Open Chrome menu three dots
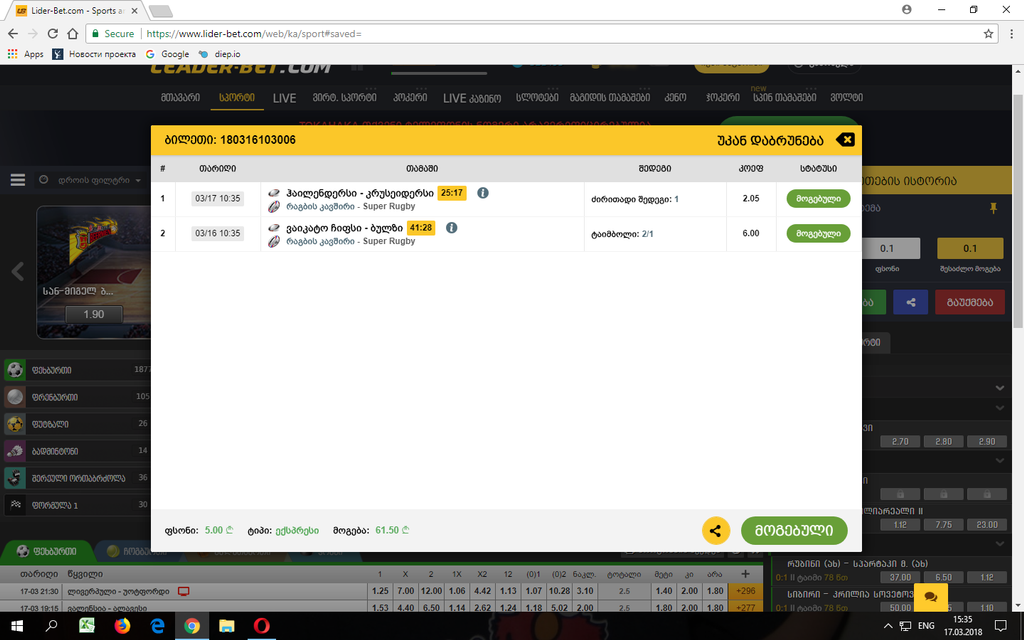This screenshot has width=1024, height=640. tap(1012, 33)
